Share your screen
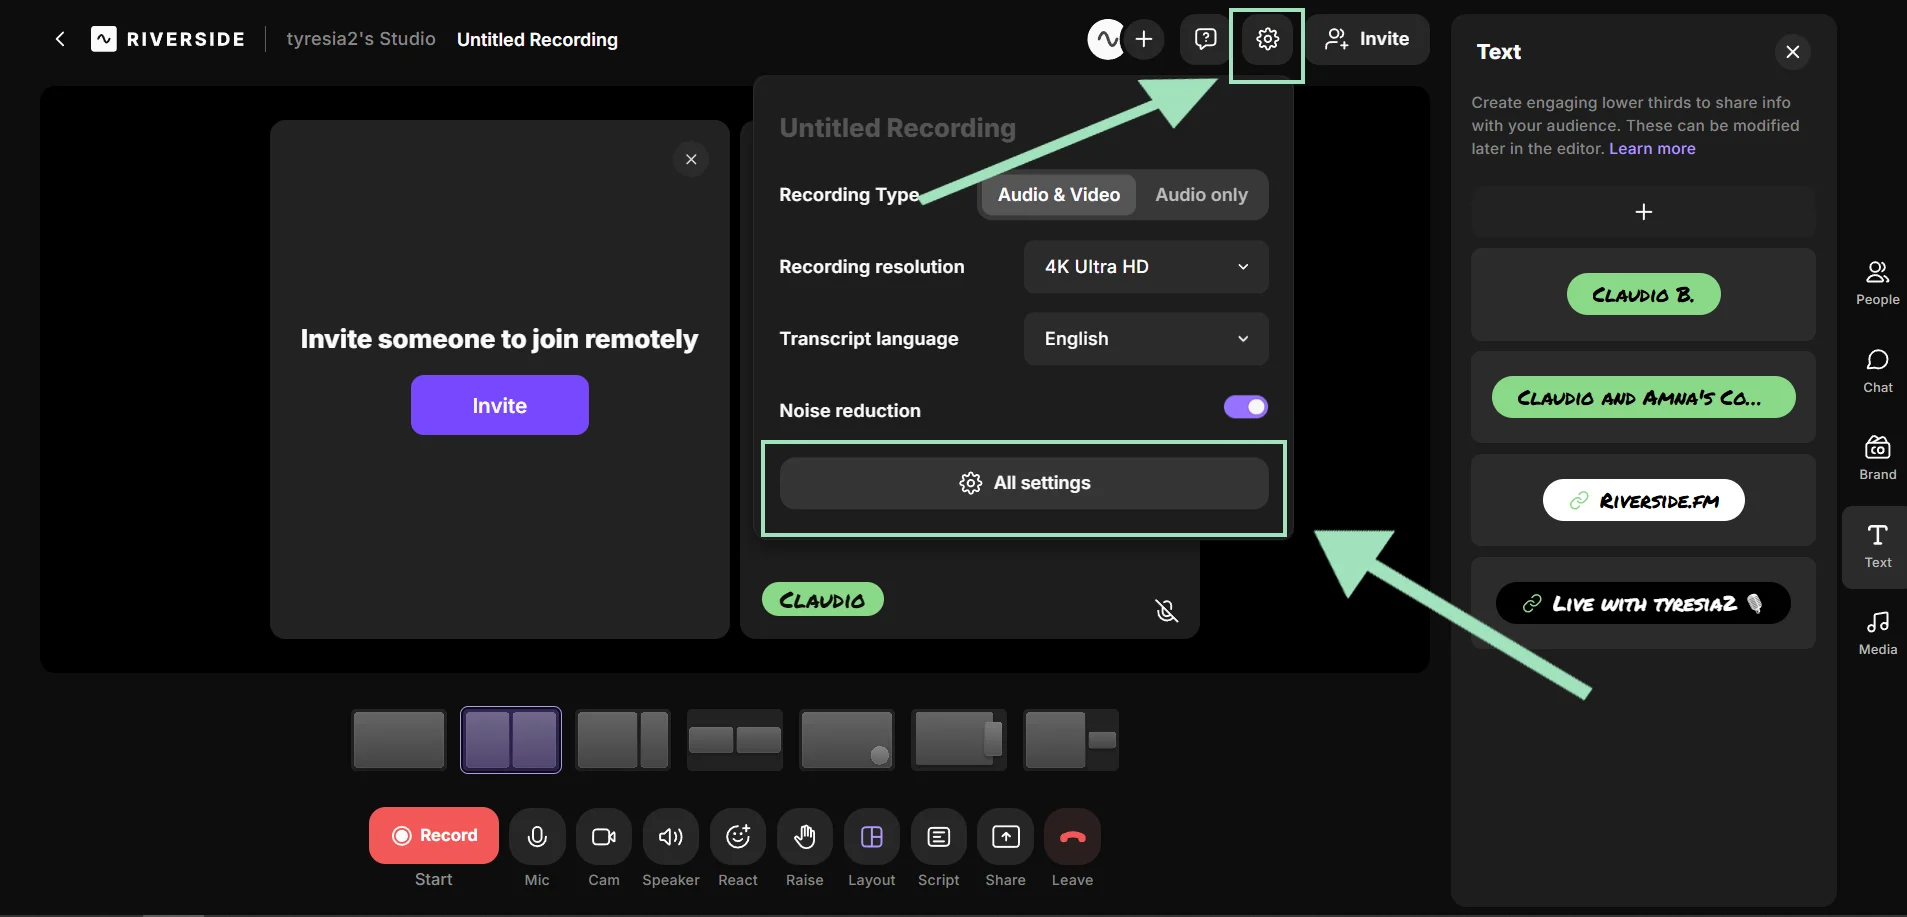 [1006, 836]
